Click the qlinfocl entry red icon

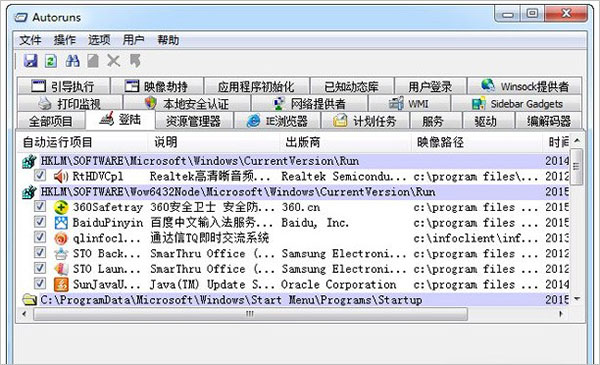(61, 238)
